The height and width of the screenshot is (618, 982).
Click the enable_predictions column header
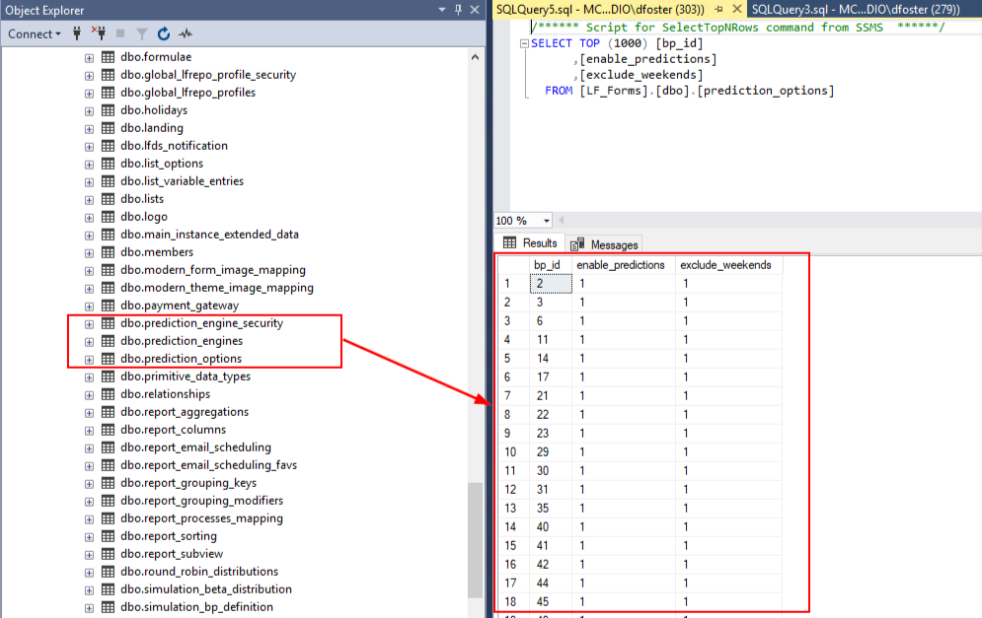tap(620, 265)
